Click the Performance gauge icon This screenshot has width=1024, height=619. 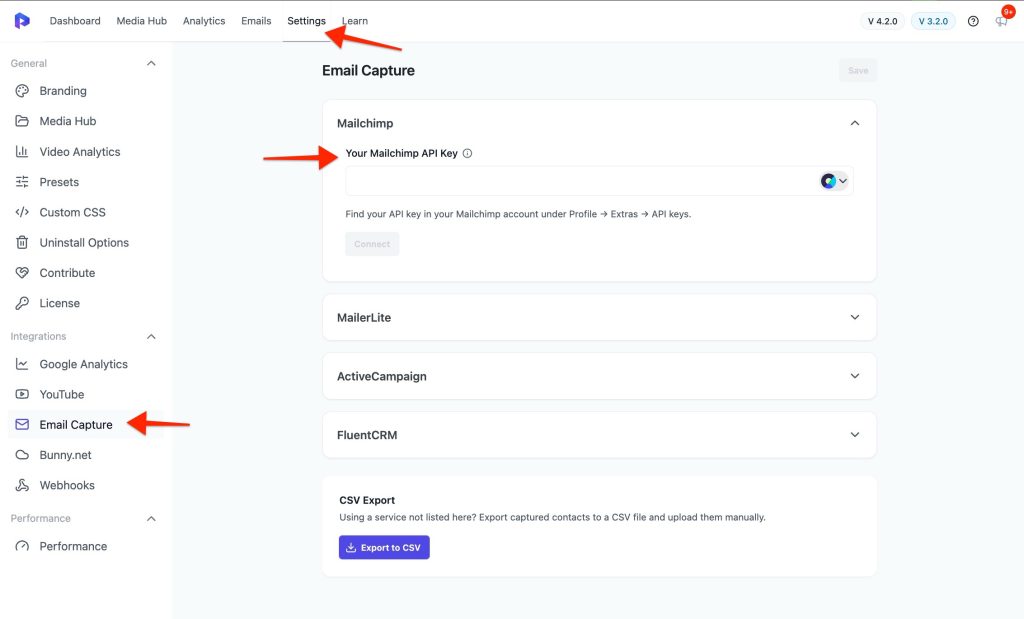22,546
